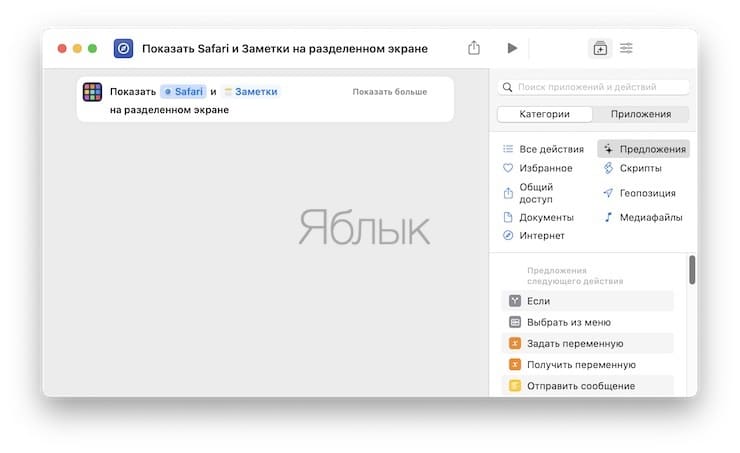Minimize the window with yellow button

tap(77, 49)
